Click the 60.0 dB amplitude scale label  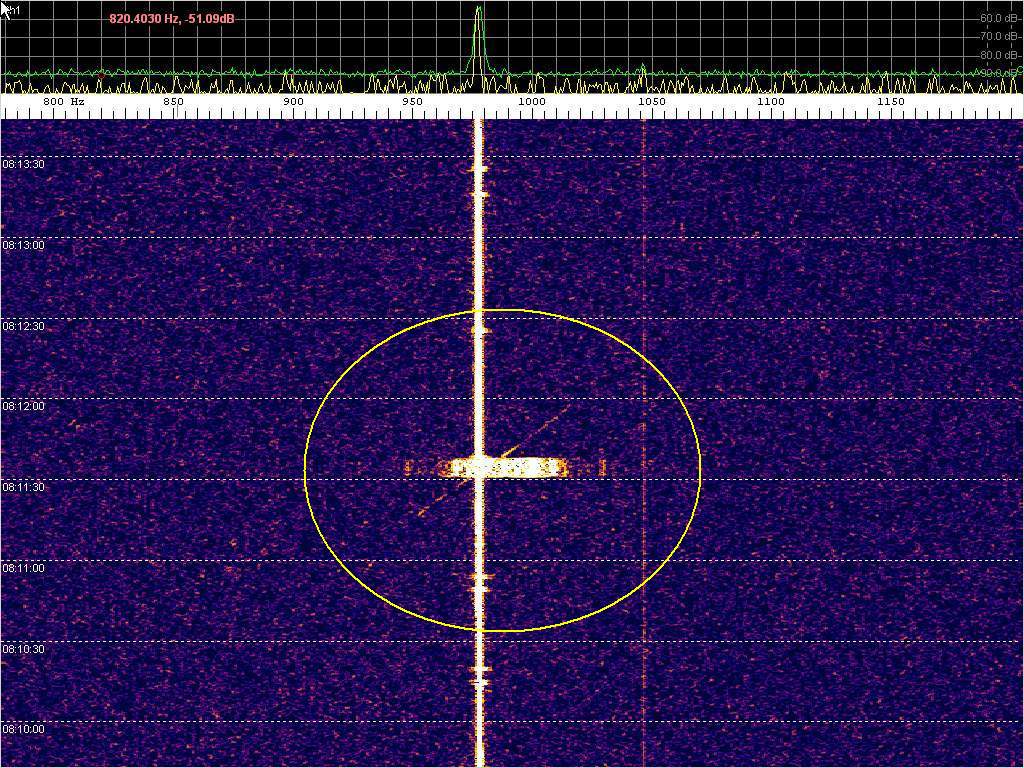(x=998, y=18)
